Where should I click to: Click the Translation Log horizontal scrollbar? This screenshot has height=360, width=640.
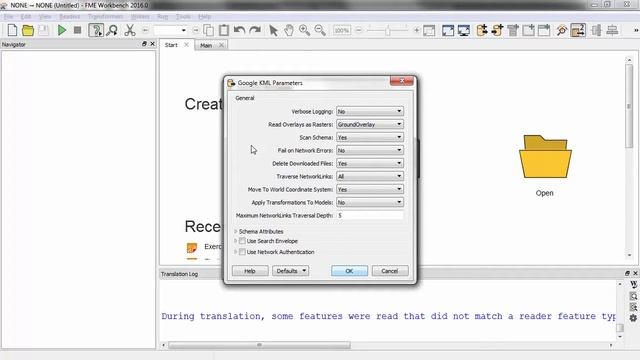(x=259, y=345)
